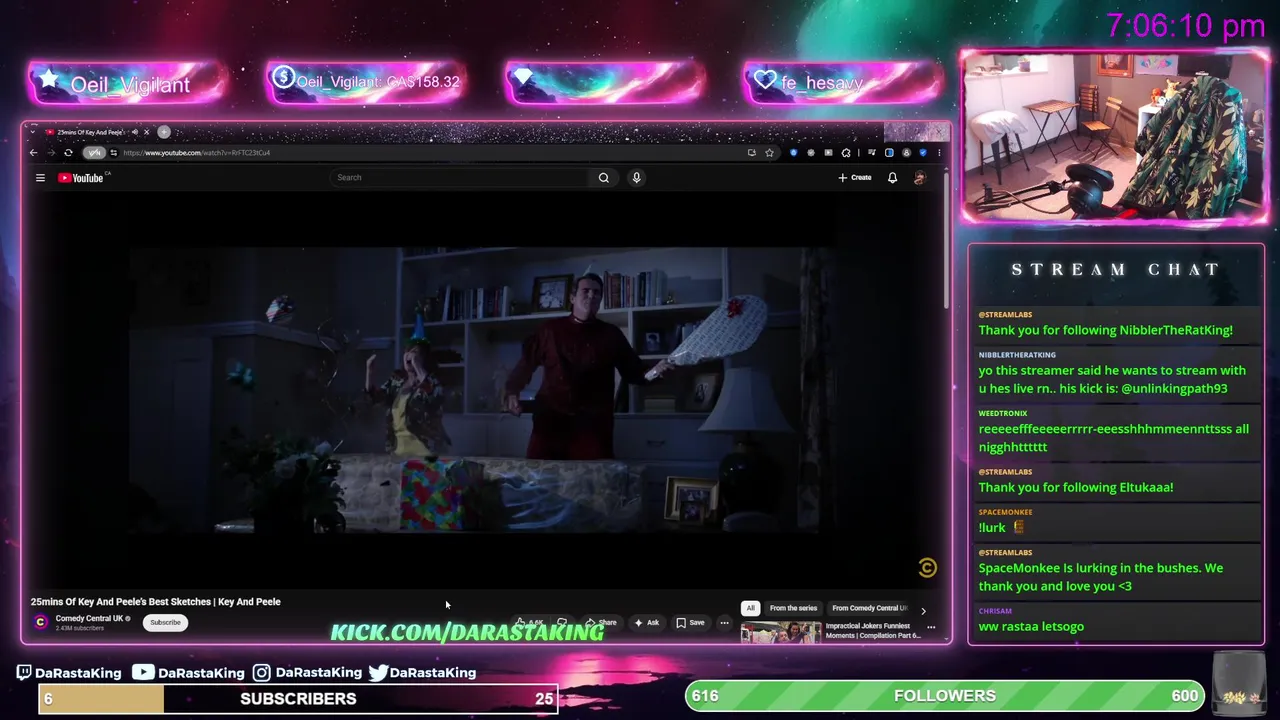
Task: Share the video
Action: [x=601, y=622]
